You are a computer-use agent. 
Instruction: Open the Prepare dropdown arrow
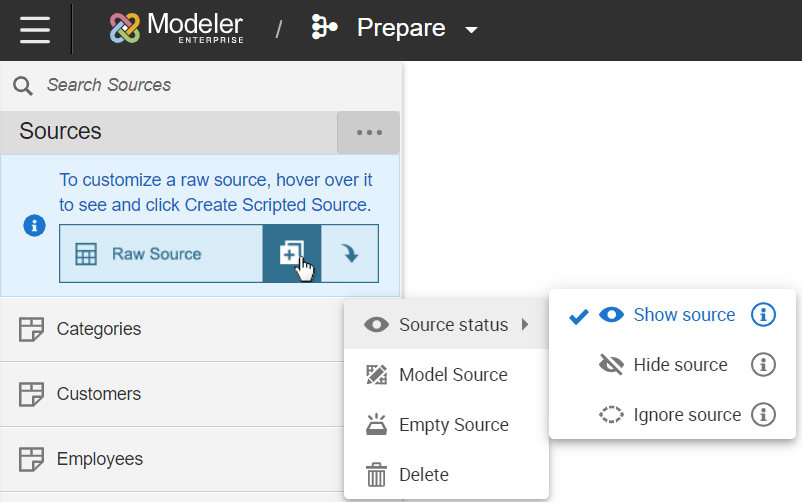pyautogui.click(x=472, y=30)
